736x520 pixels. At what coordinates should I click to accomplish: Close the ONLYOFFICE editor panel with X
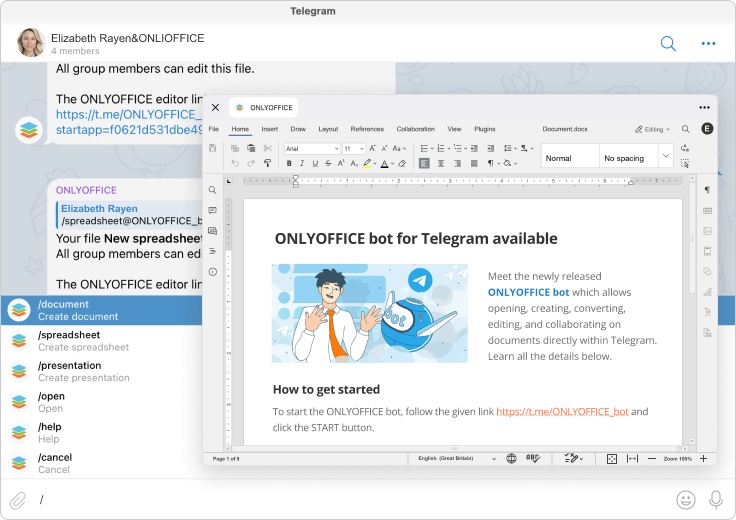pyautogui.click(x=215, y=107)
